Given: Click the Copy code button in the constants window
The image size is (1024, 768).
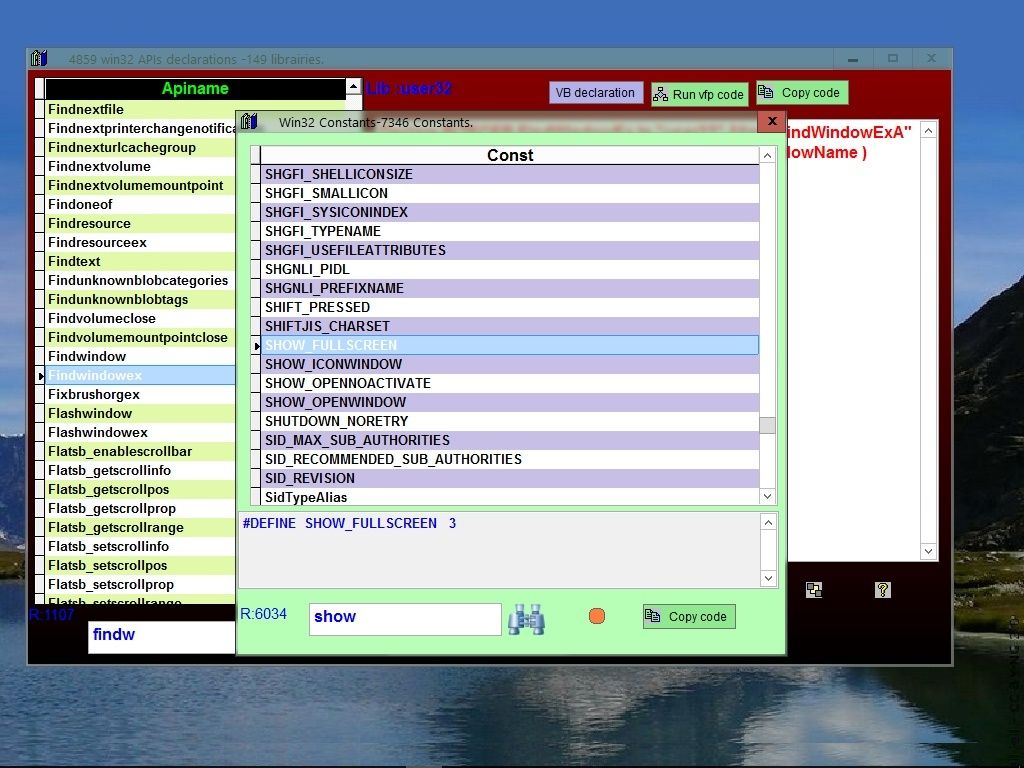Looking at the screenshot, I should 688,616.
